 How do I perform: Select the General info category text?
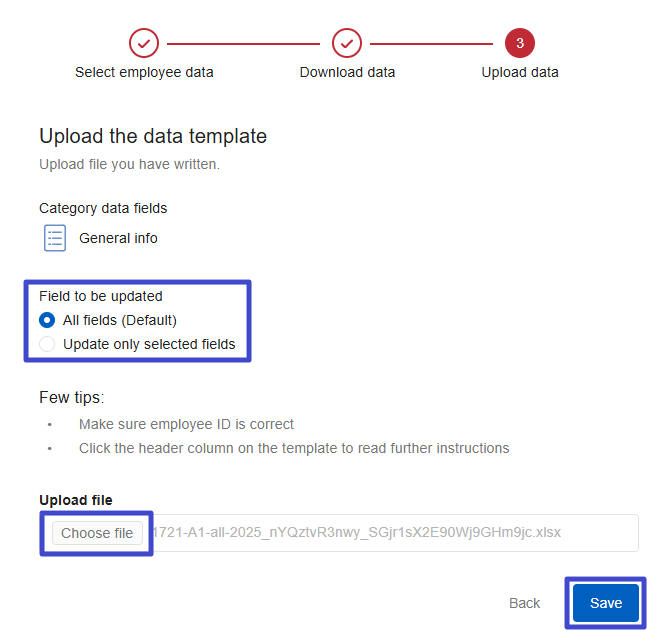118,238
